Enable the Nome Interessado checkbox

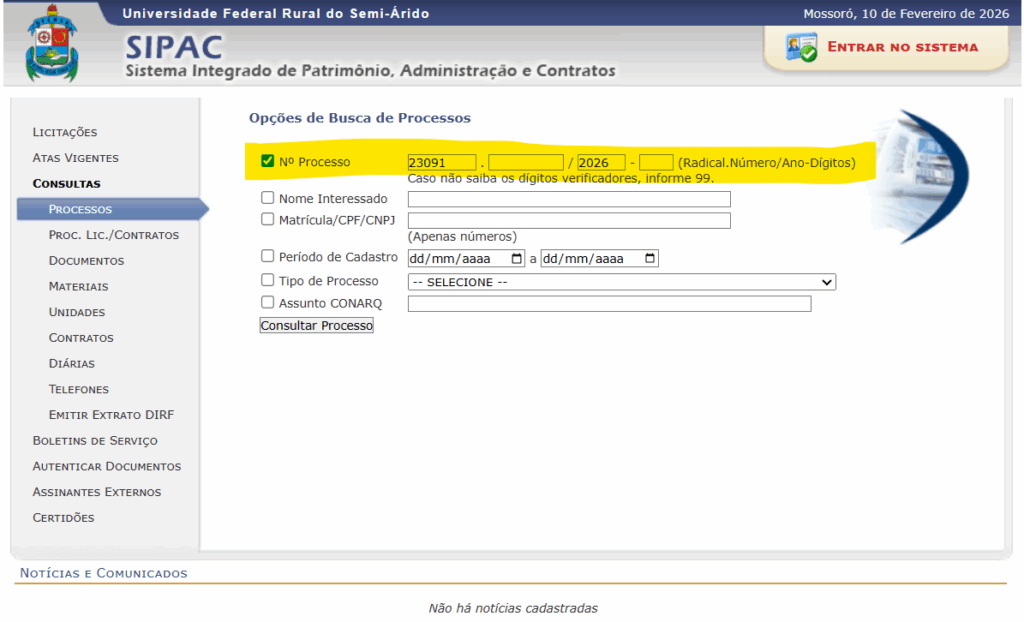coord(267,198)
